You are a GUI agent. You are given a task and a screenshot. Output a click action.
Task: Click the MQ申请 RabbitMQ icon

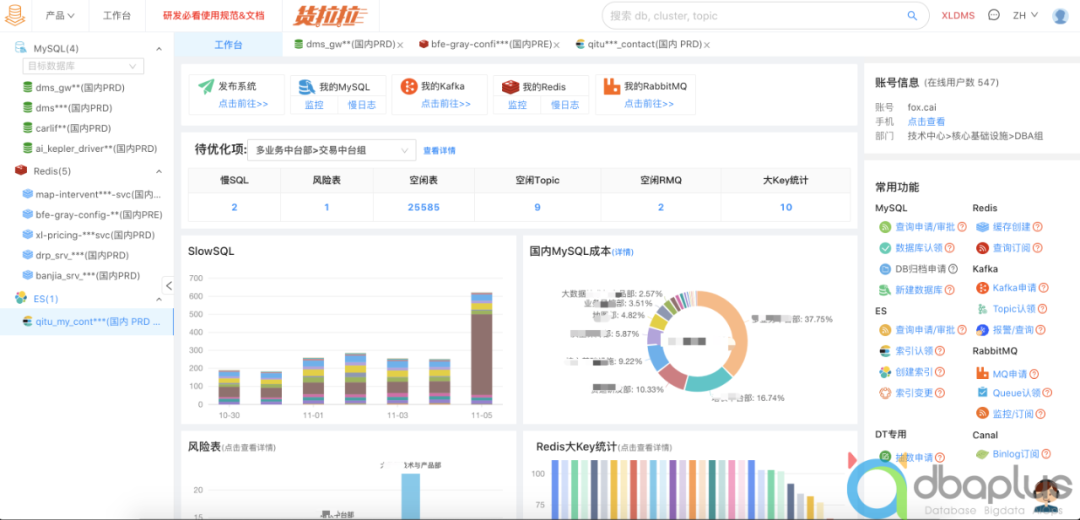pos(982,374)
